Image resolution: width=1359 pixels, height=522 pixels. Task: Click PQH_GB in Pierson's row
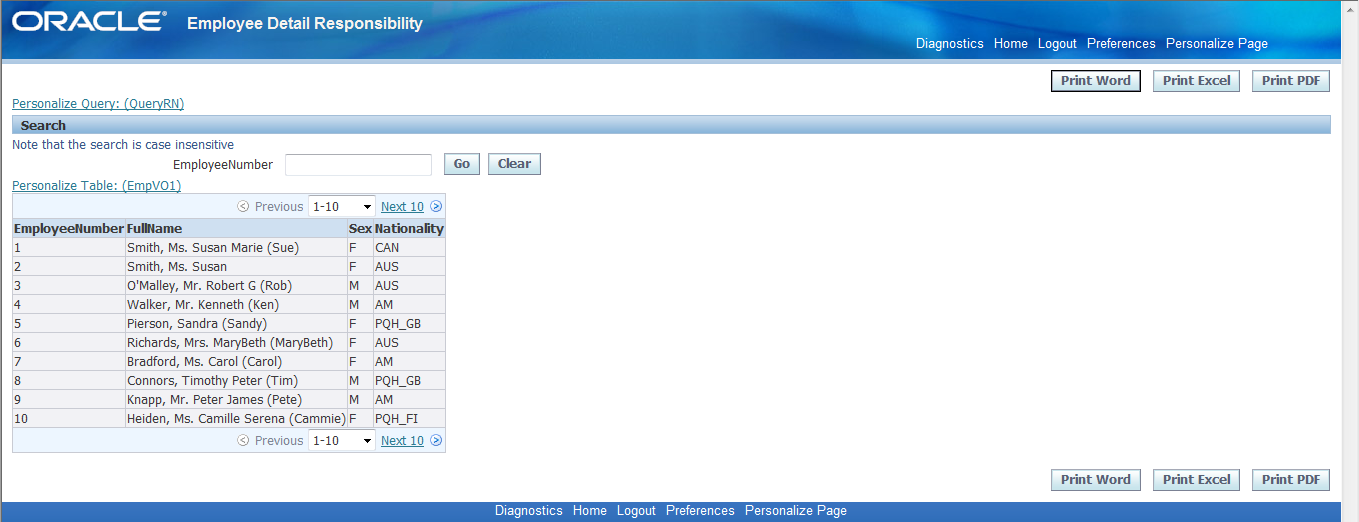tap(409, 324)
